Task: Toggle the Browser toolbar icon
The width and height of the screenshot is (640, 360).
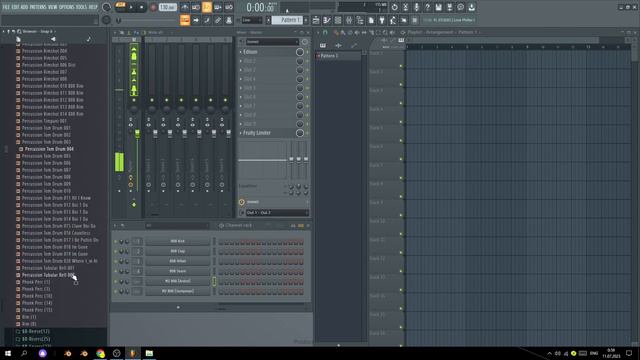Action: tap(360, 20)
